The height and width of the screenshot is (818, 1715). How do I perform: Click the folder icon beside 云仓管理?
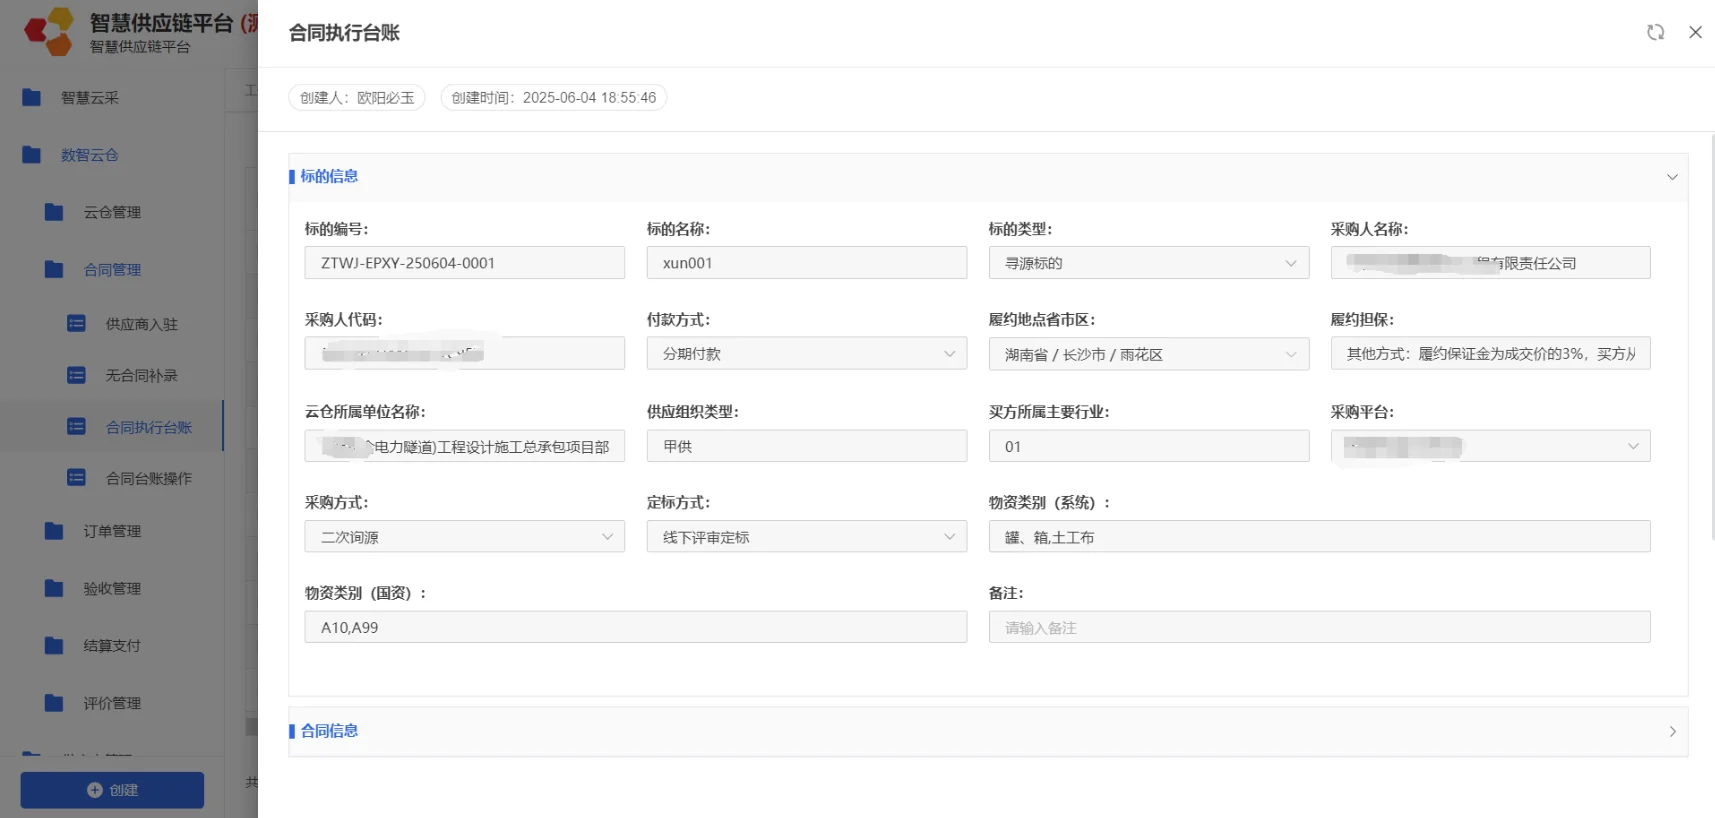click(x=54, y=212)
